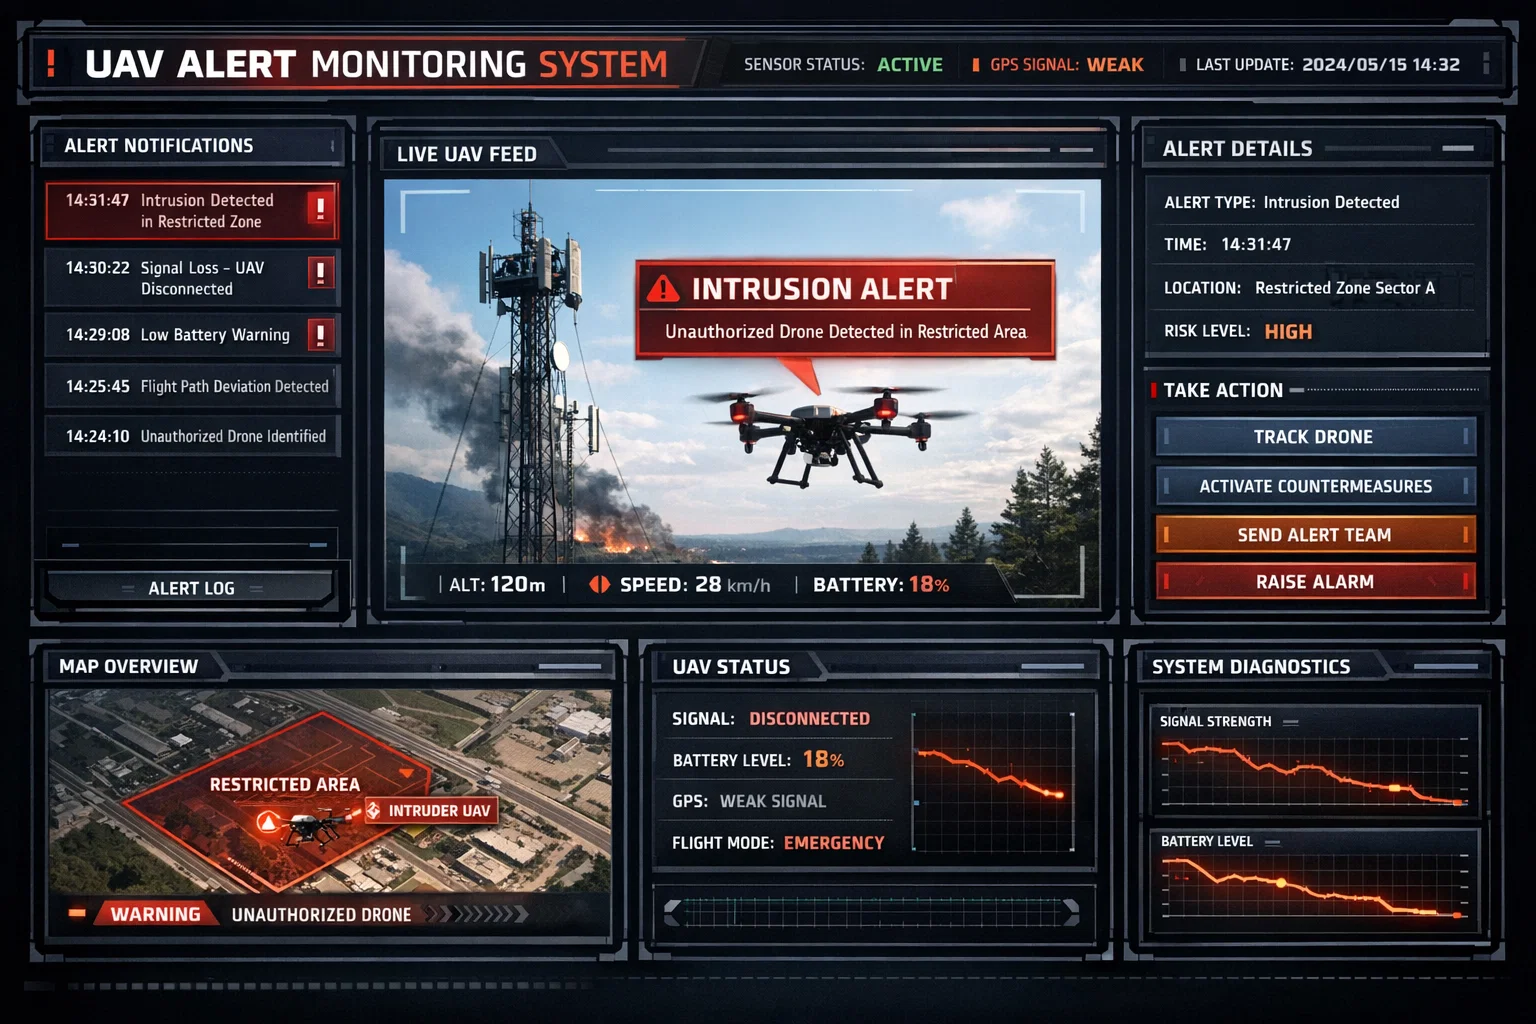Click the warning triangle in Intrusion Alert banner

[663, 289]
